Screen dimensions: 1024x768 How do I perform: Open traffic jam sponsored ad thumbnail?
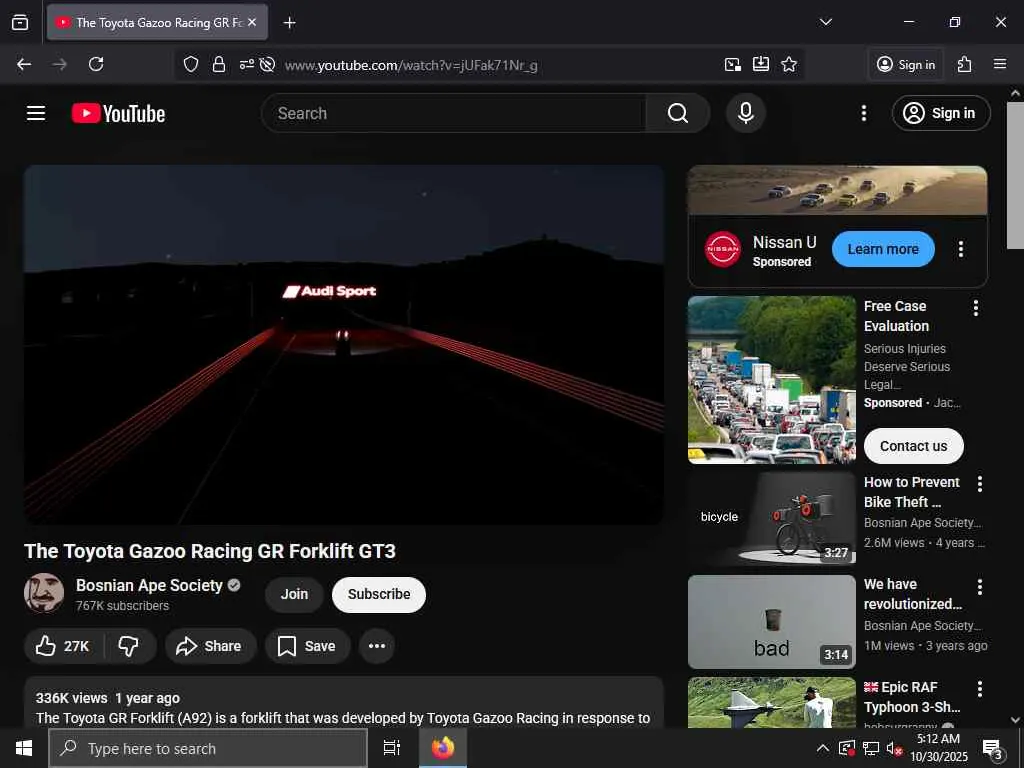[x=771, y=380]
